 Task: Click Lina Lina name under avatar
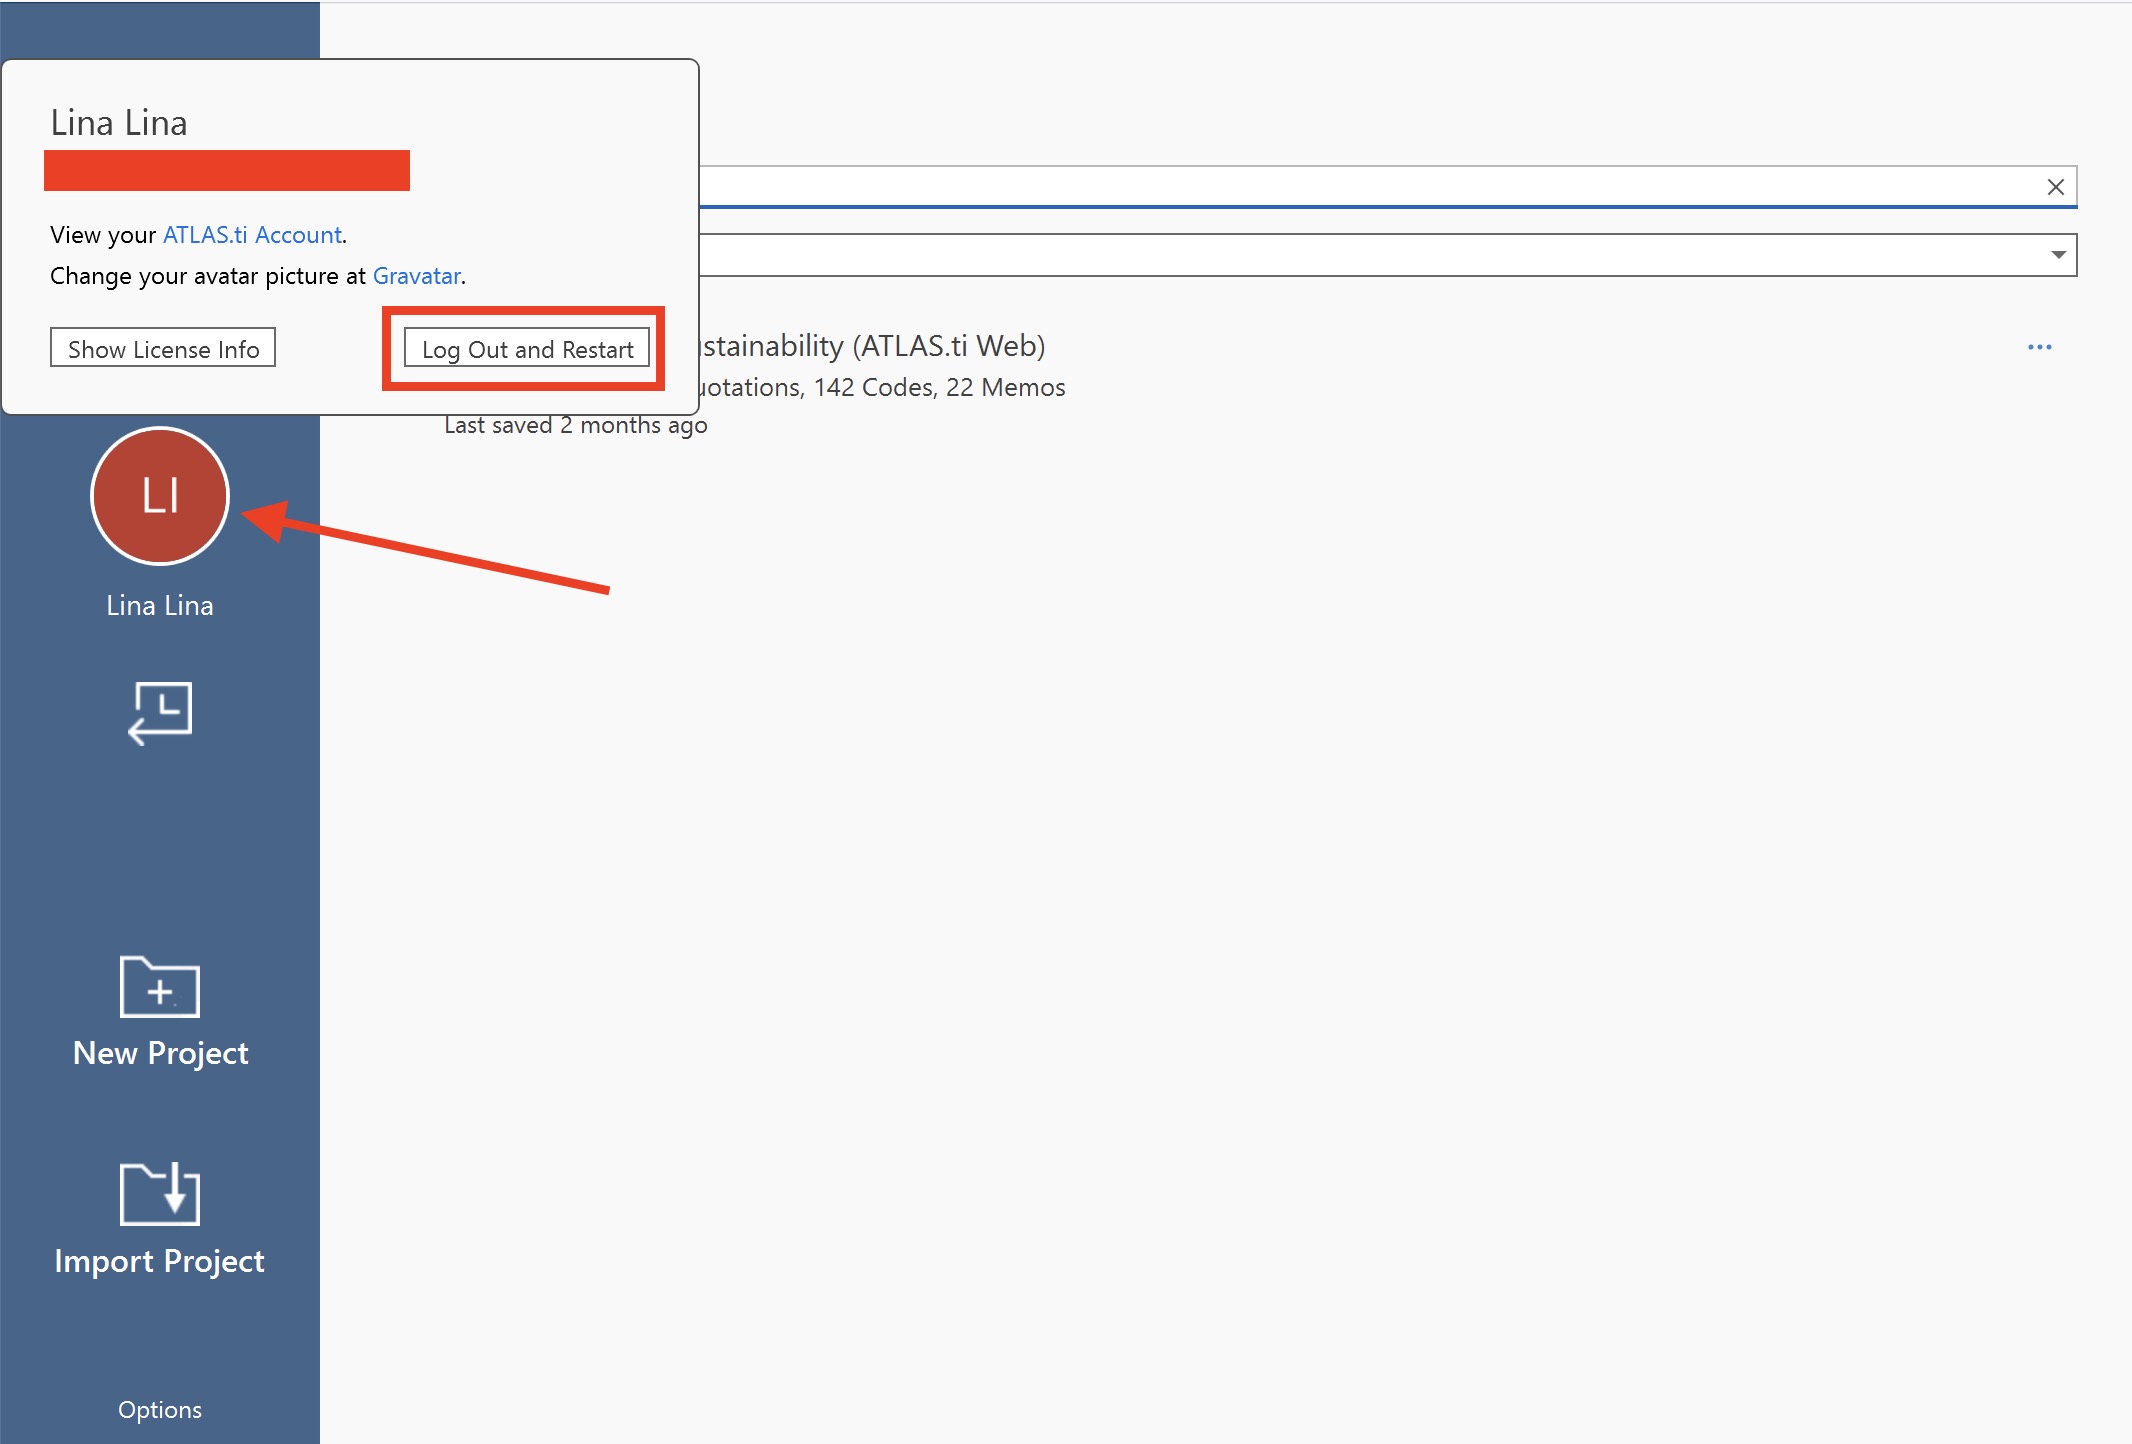(160, 605)
